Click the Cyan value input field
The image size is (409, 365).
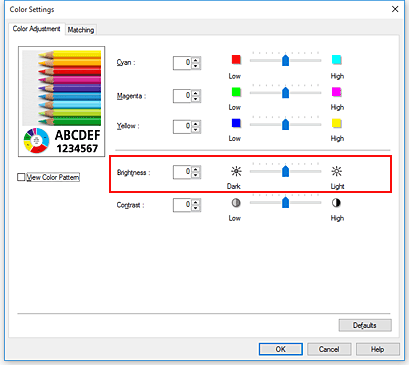click(x=182, y=63)
